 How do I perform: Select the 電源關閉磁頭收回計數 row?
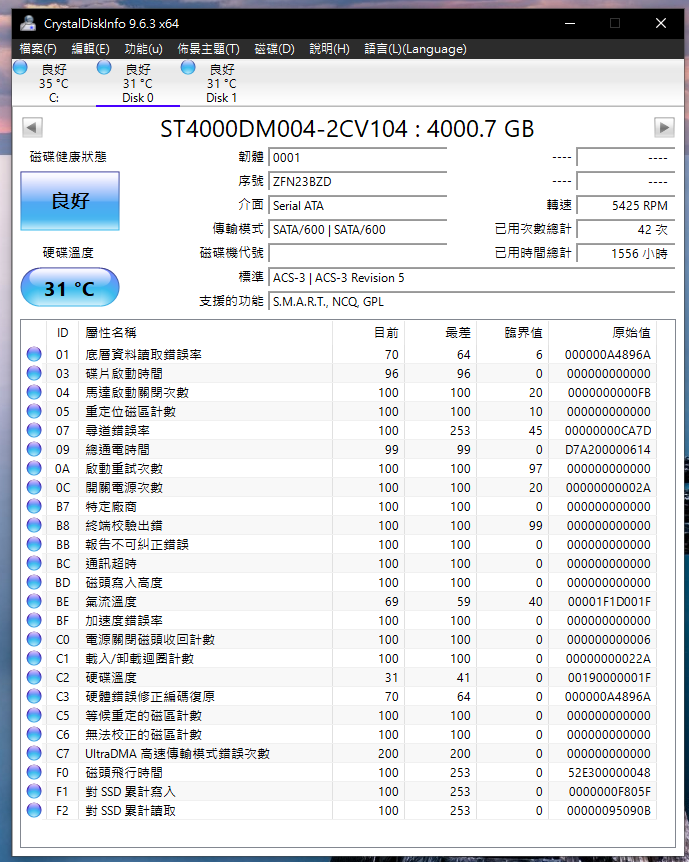339,639
